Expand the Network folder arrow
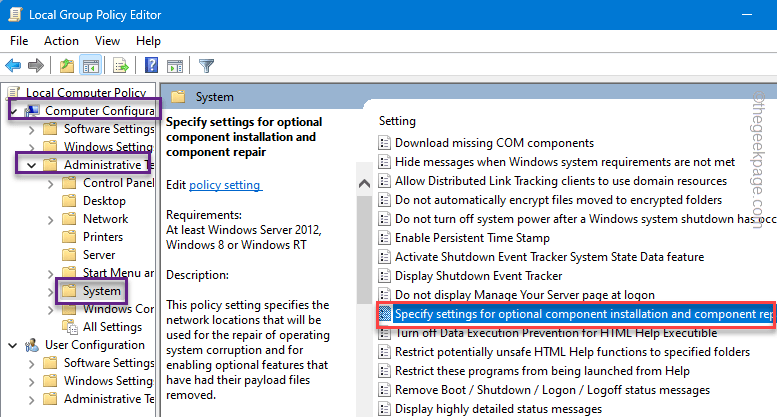Screen dimensions: 777x417 51,219
